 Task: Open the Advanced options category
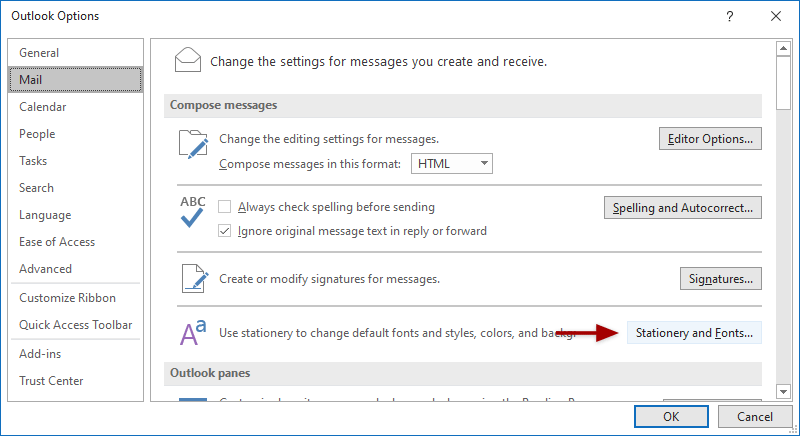(x=45, y=269)
